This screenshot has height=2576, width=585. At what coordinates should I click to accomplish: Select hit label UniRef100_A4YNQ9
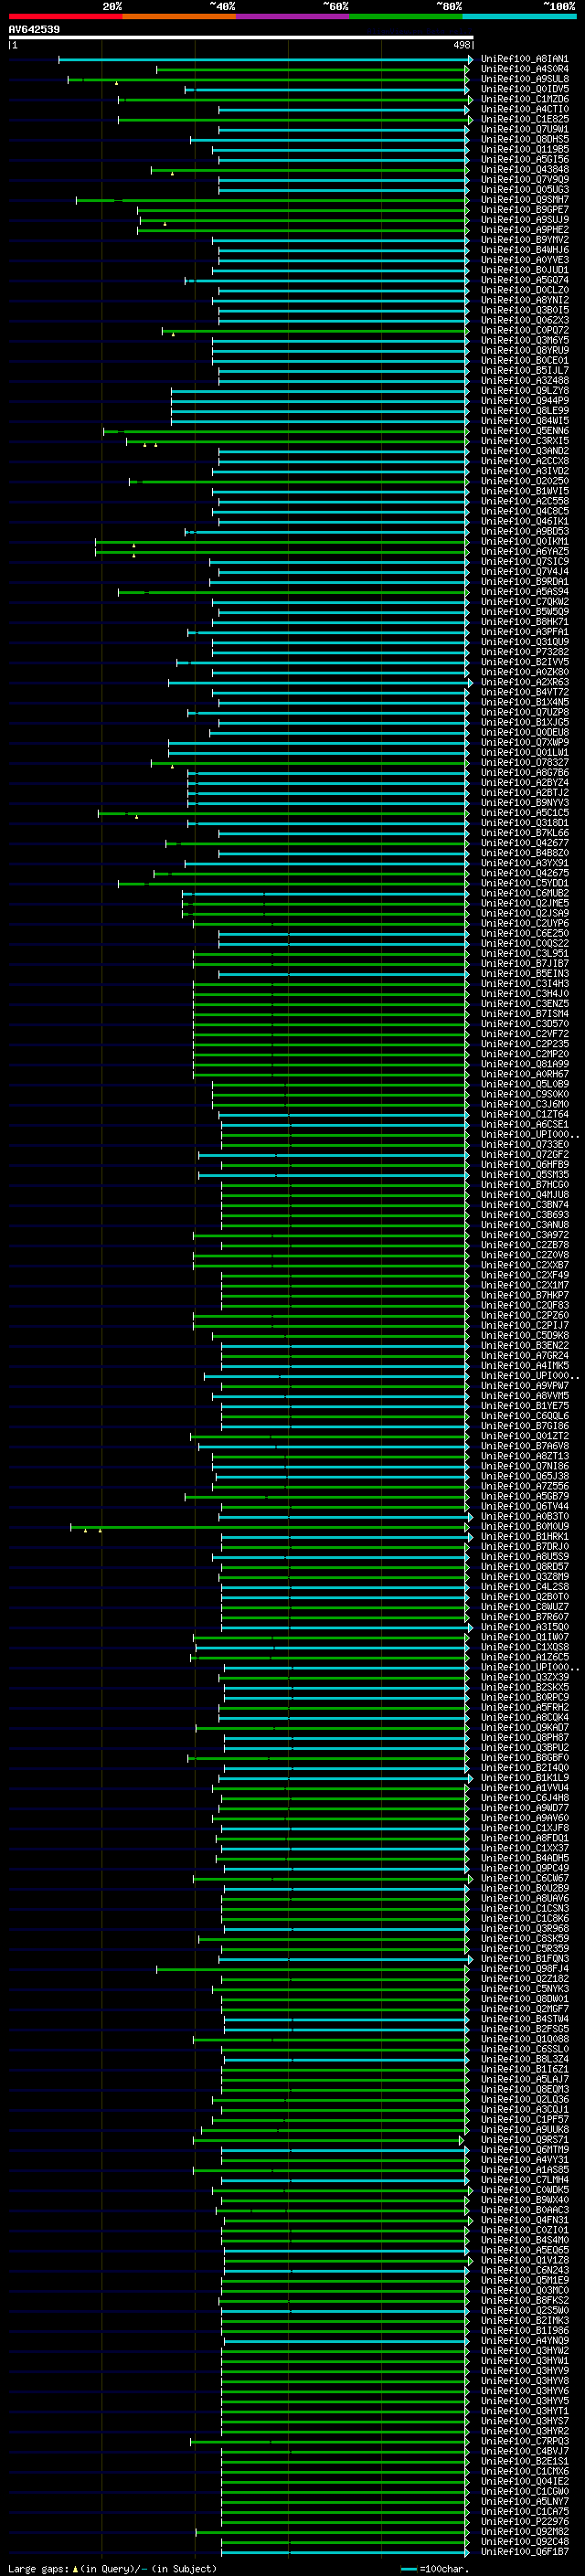point(525,2340)
